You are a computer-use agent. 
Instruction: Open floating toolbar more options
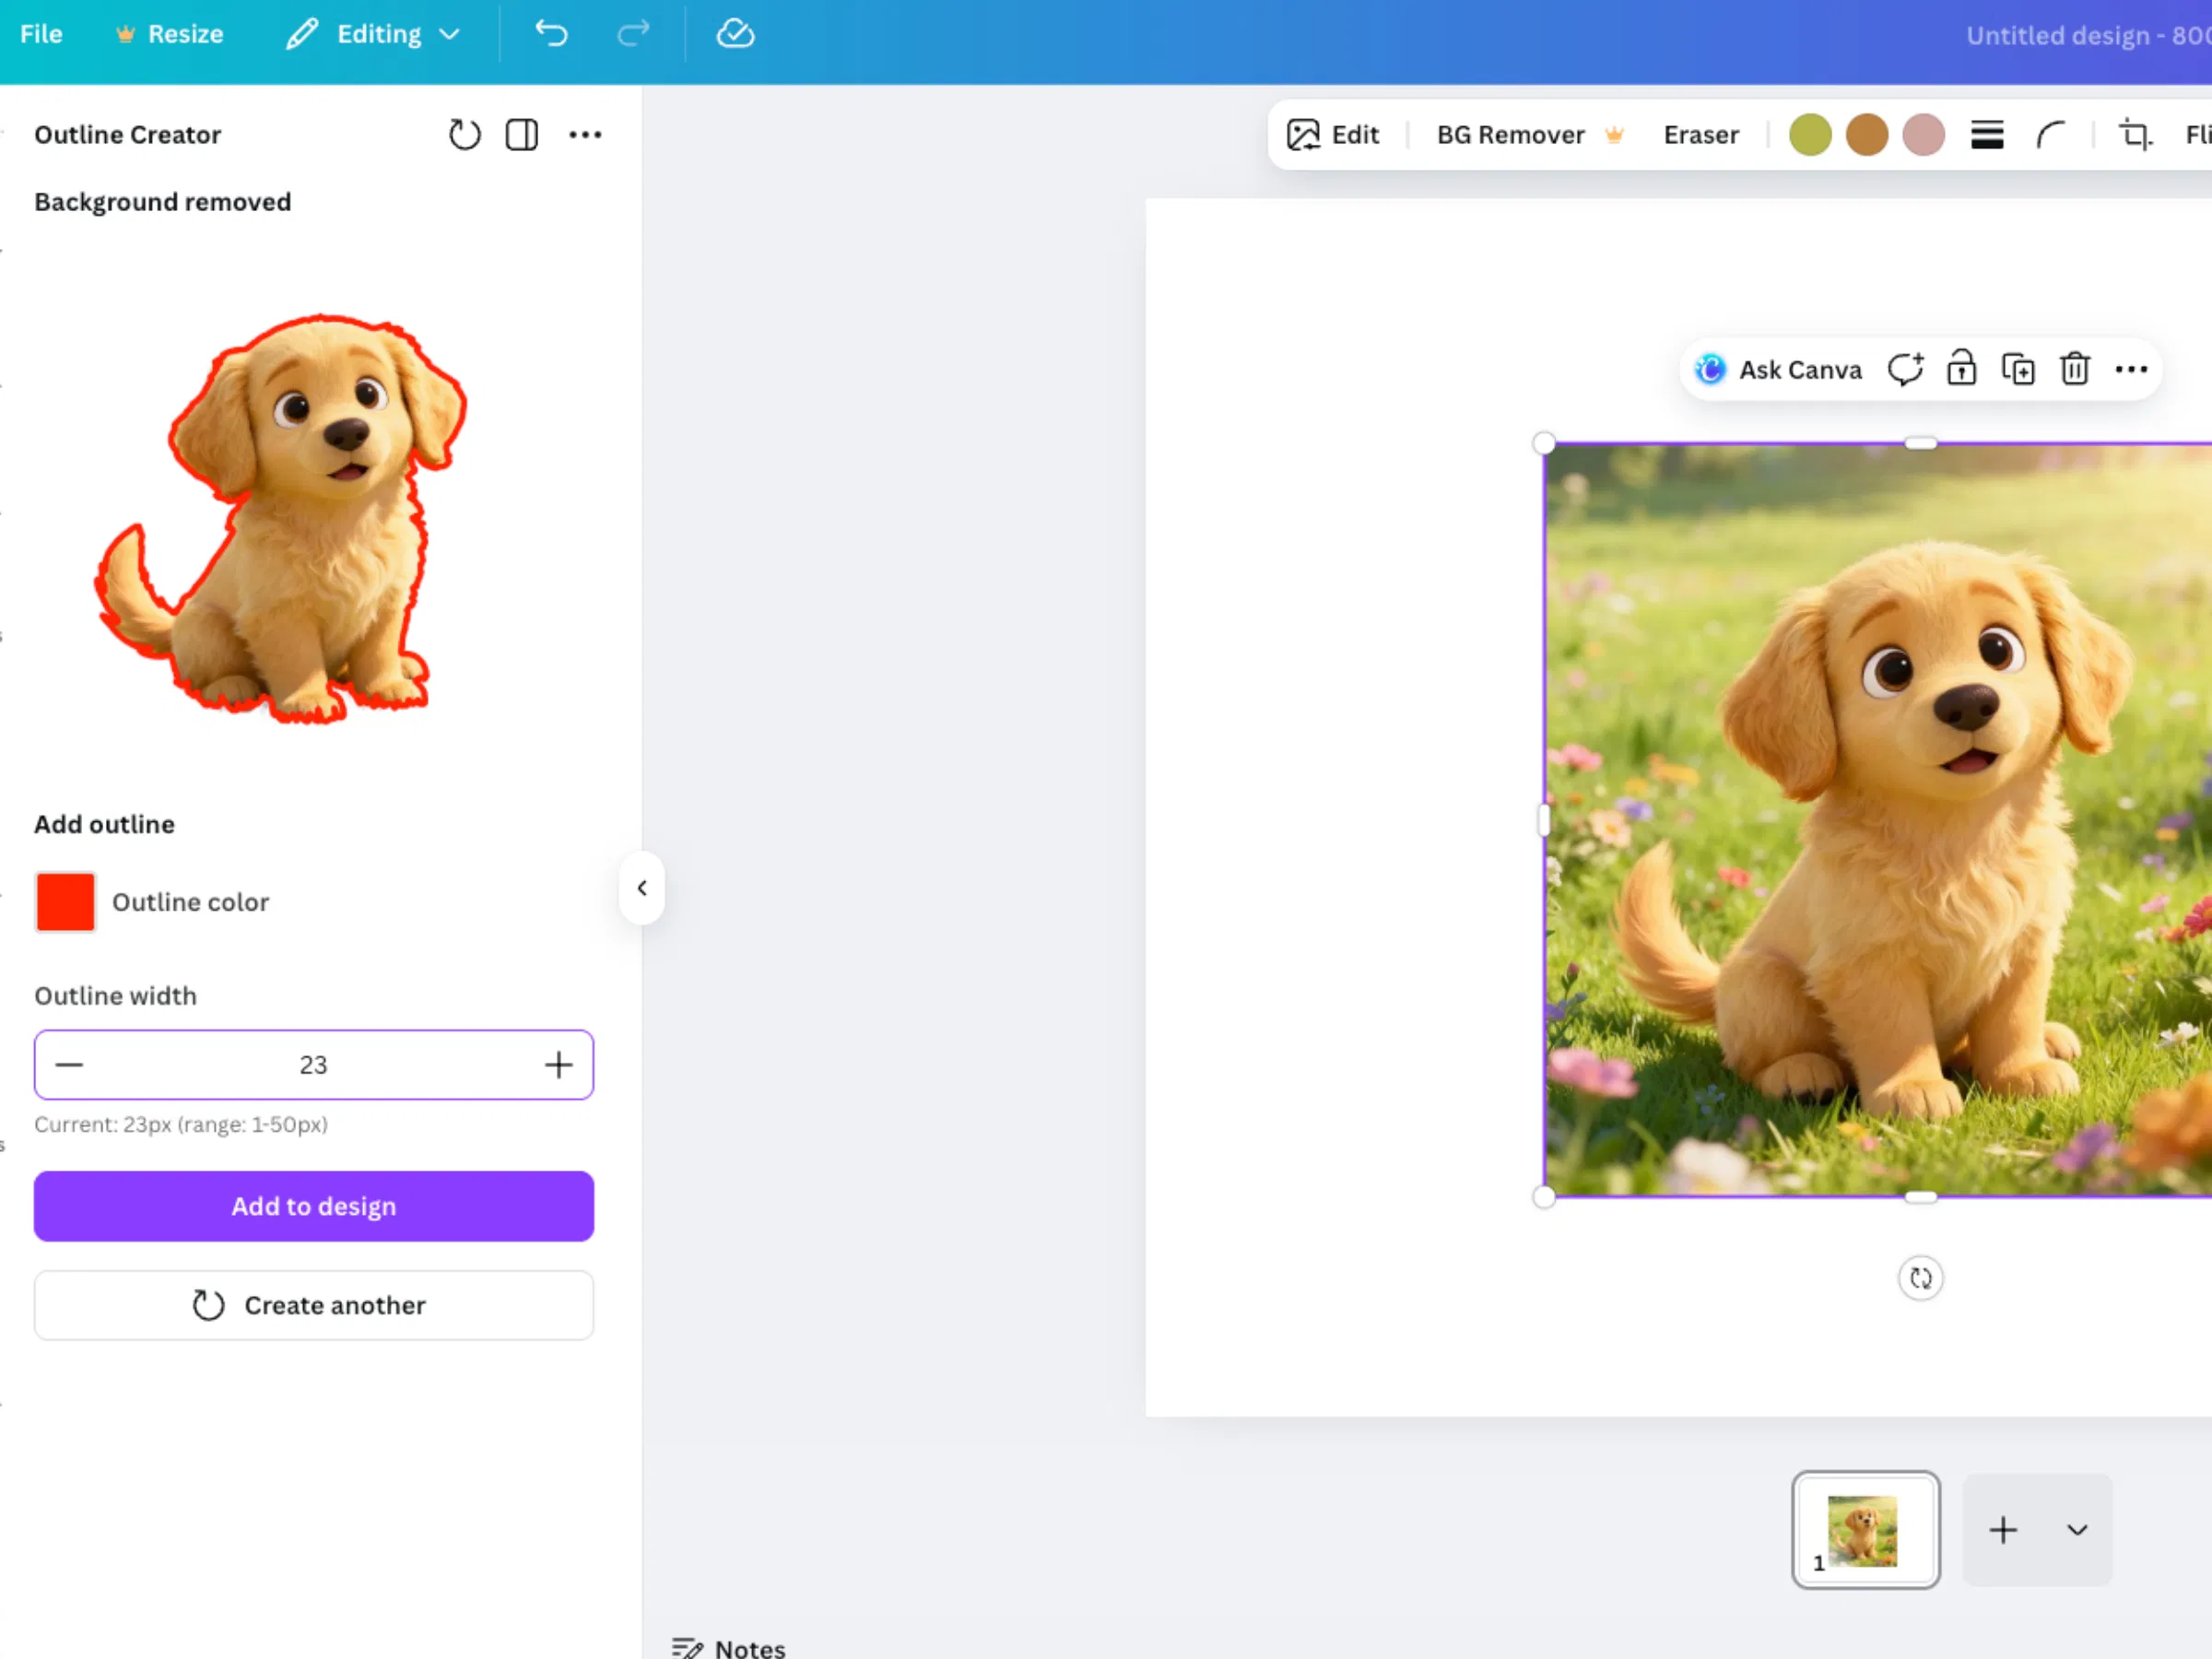click(x=2131, y=369)
